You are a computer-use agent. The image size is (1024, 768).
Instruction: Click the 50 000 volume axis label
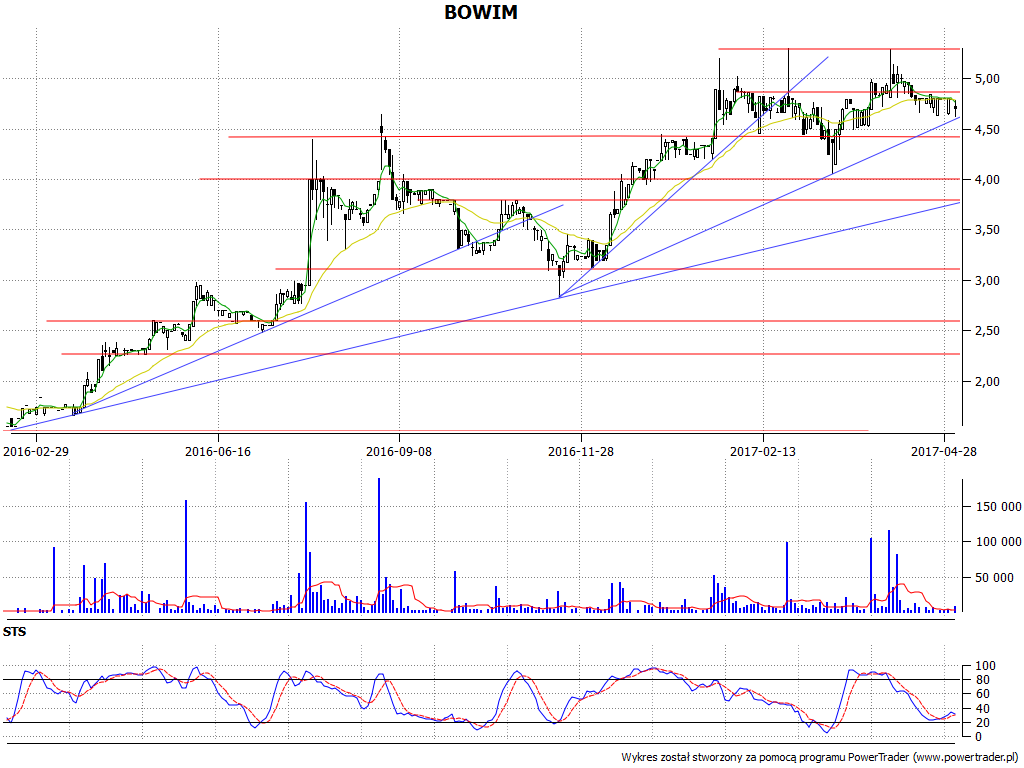tap(995, 578)
